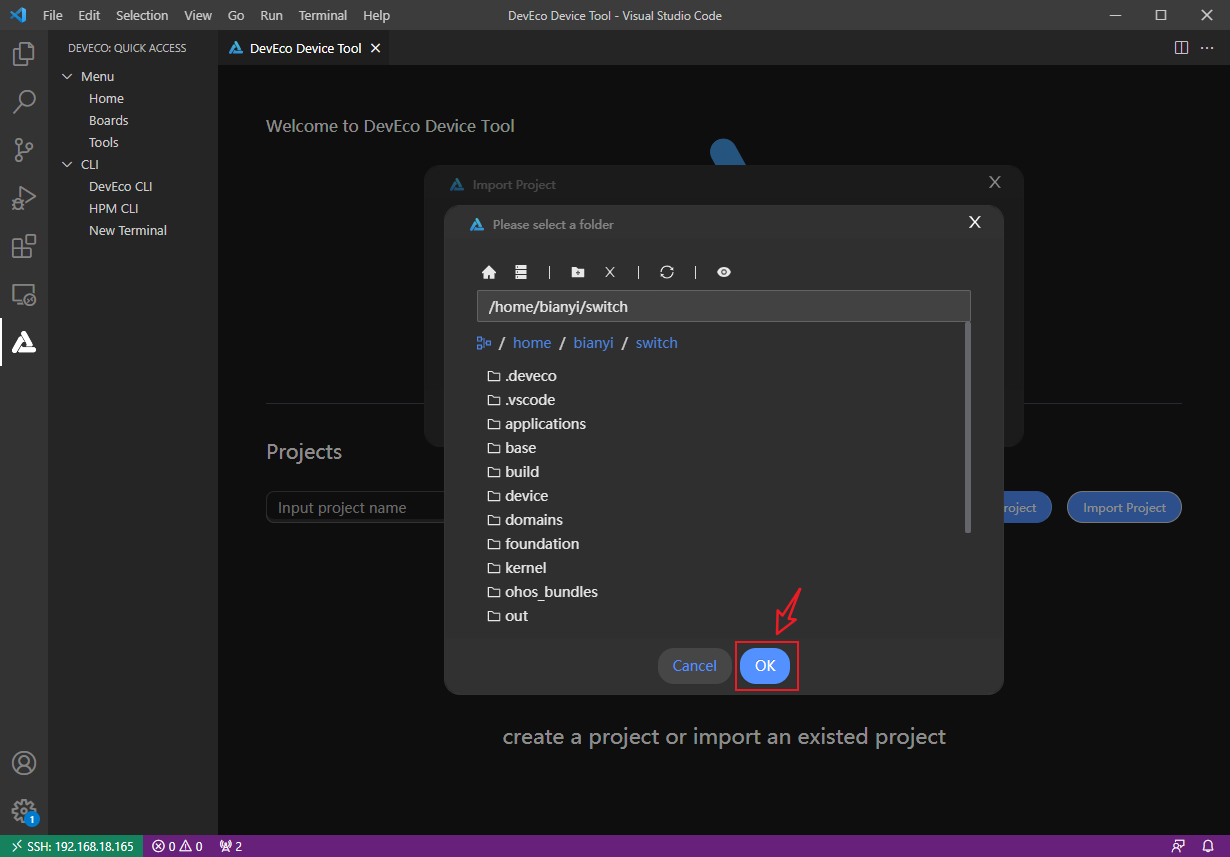Open the Go menu
Screen dimensions: 1230x857
tap(236, 16)
